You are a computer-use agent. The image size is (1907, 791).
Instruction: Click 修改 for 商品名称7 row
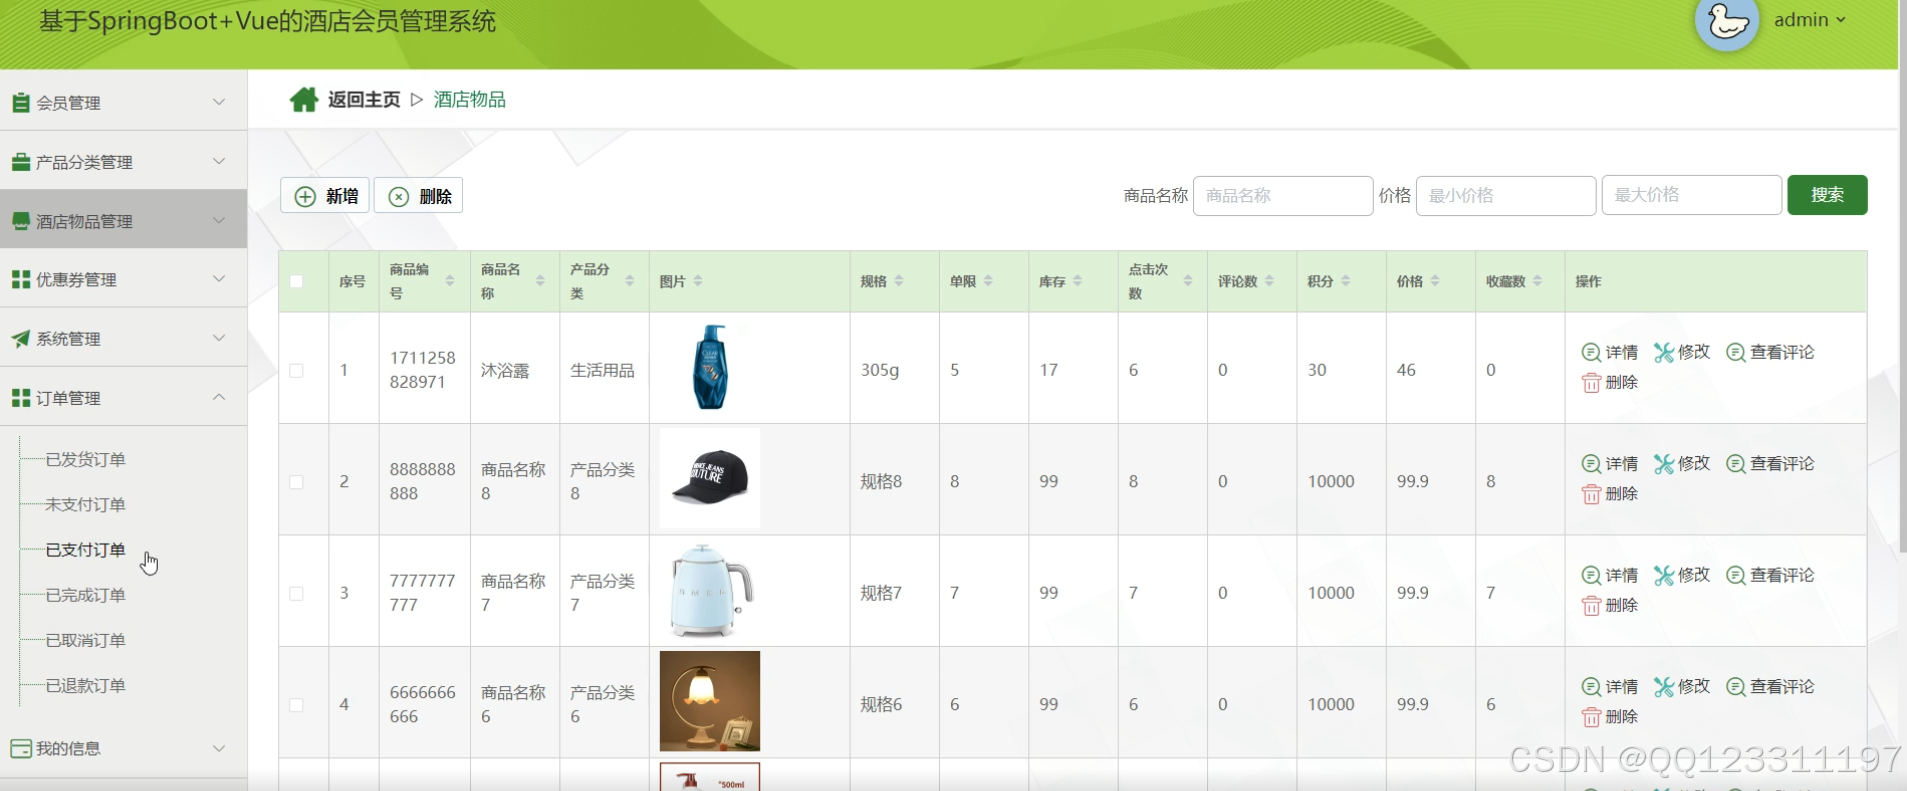(1682, 575)
